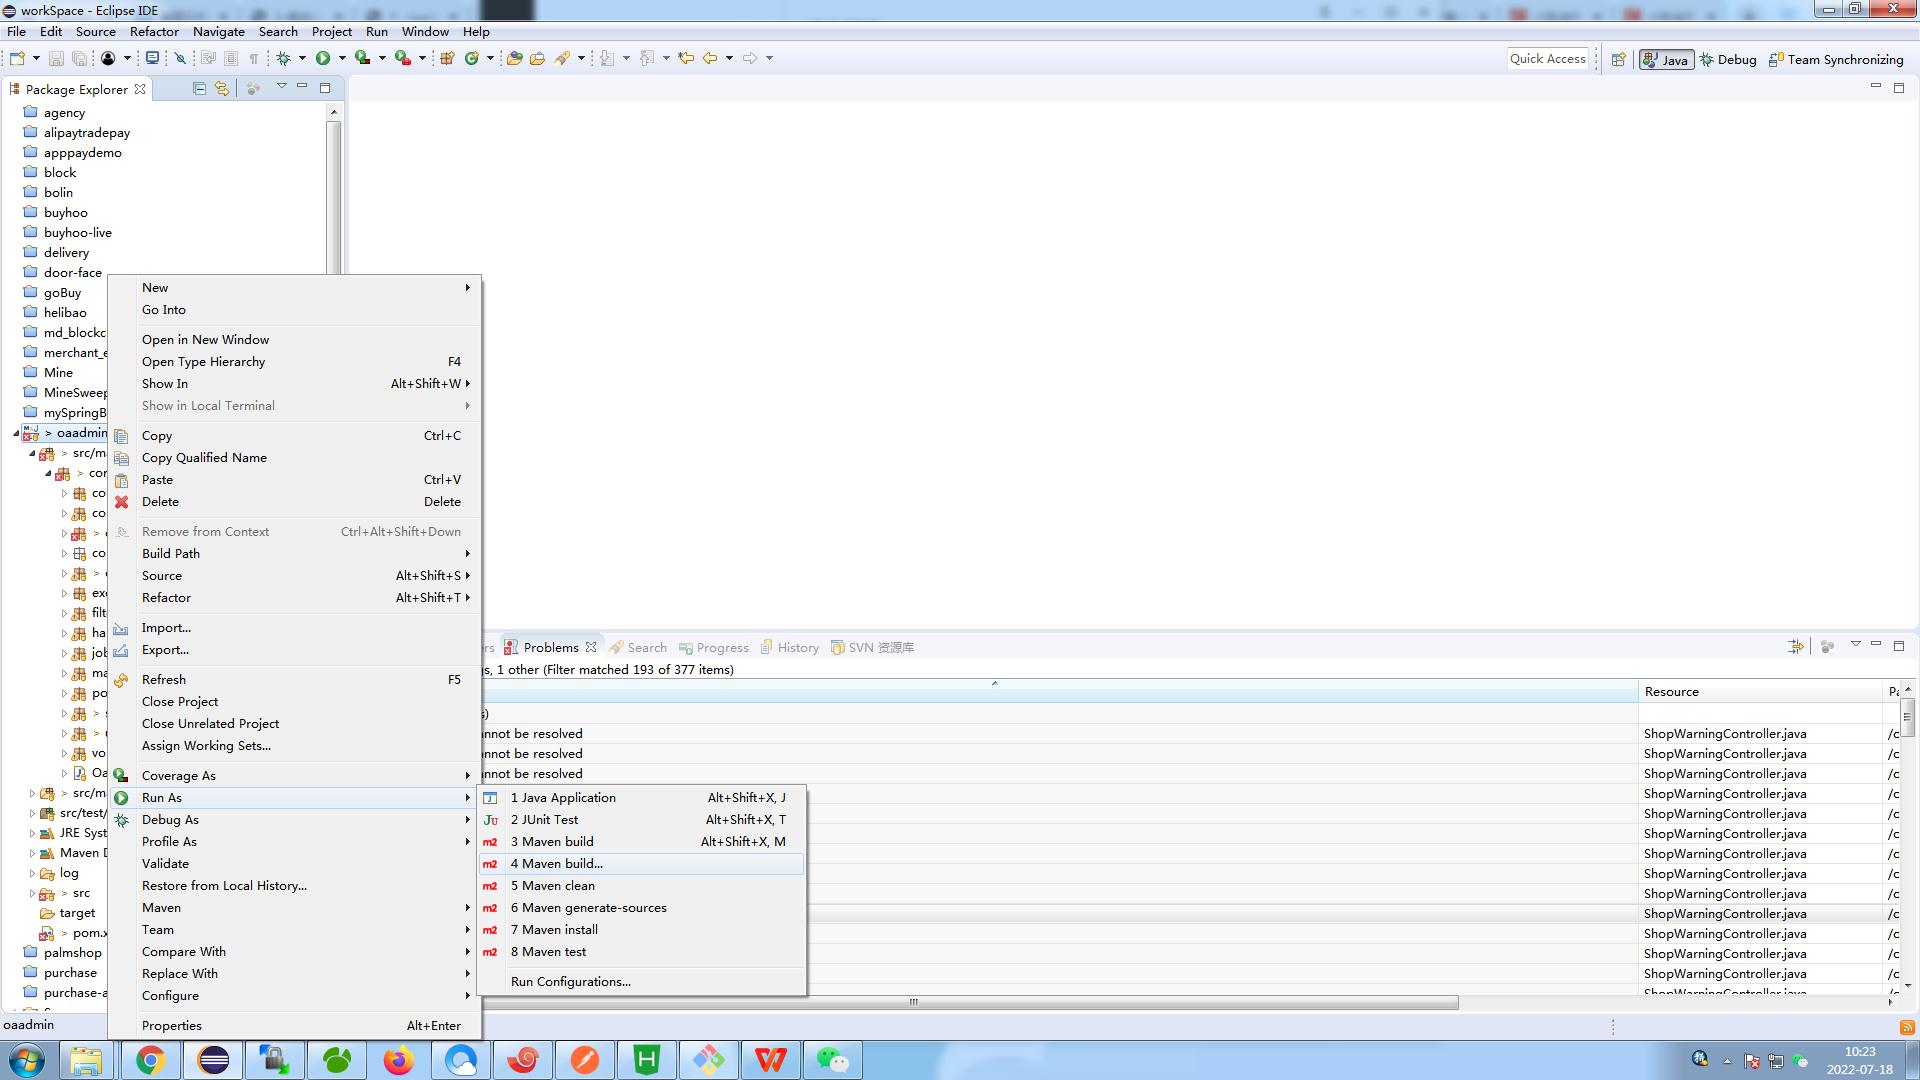Image resolution: width=1920 pixels, height=1080 pixels.
Task: Click the New wizard toolbar icon
Action: (17, 58)
